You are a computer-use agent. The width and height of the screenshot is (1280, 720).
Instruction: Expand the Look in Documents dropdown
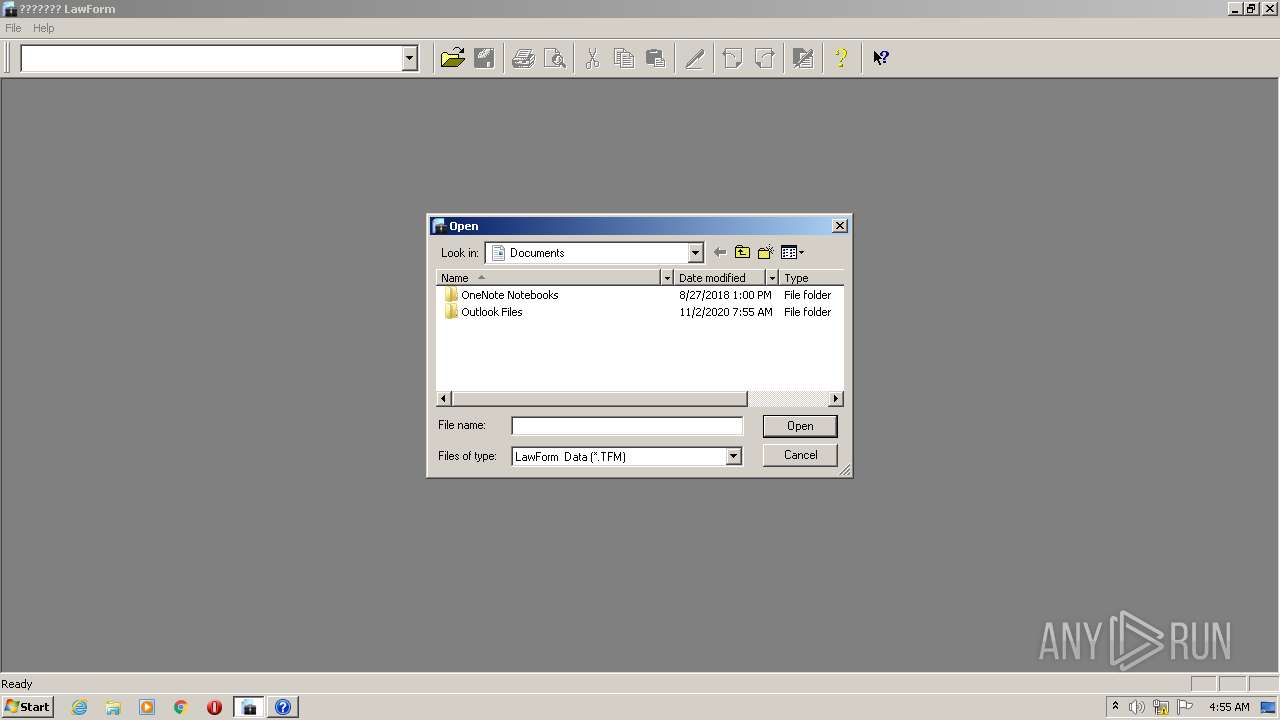click(x=695, y=253)
